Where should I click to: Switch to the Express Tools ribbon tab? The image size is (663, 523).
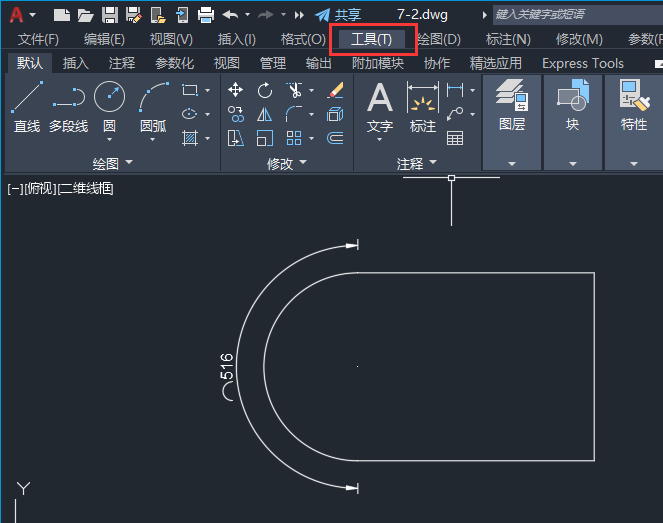coord(583,63)
